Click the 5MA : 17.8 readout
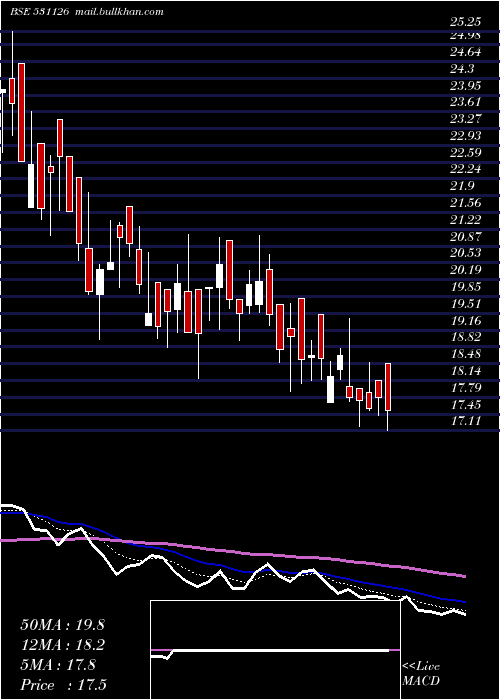Image resolution: width=500 pixels, height=700 pixels. (58, 665)
